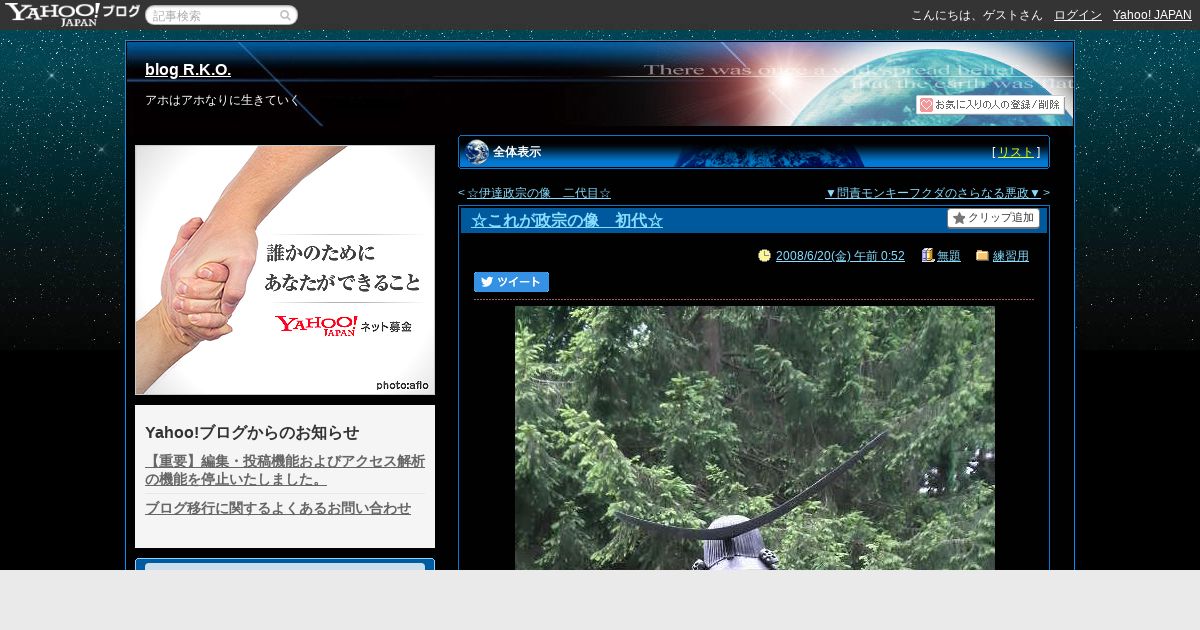Open ブログ移行に関するよくあるお問い合わせ link
Image resolution: width=1200 pixels, height=630 pixels.
pyautogui.click(x=278, y=508)
